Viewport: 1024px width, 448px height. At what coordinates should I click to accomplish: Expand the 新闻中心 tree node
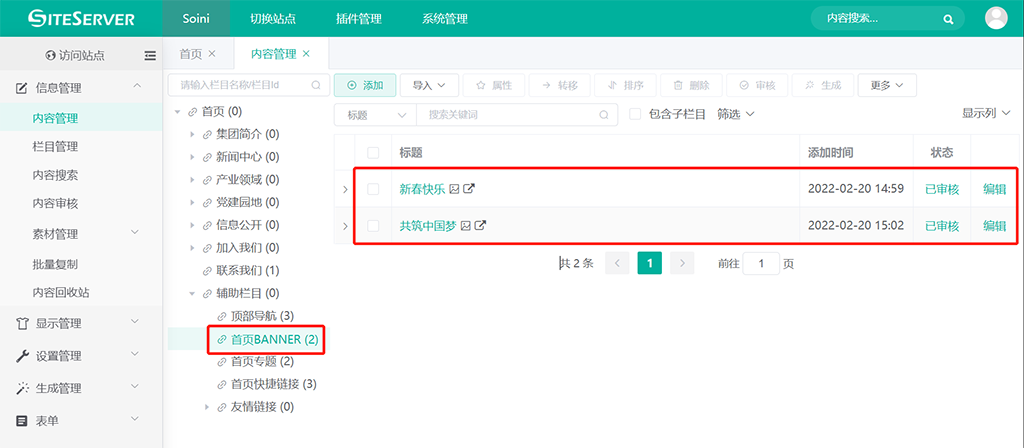(x=193, y=157)
